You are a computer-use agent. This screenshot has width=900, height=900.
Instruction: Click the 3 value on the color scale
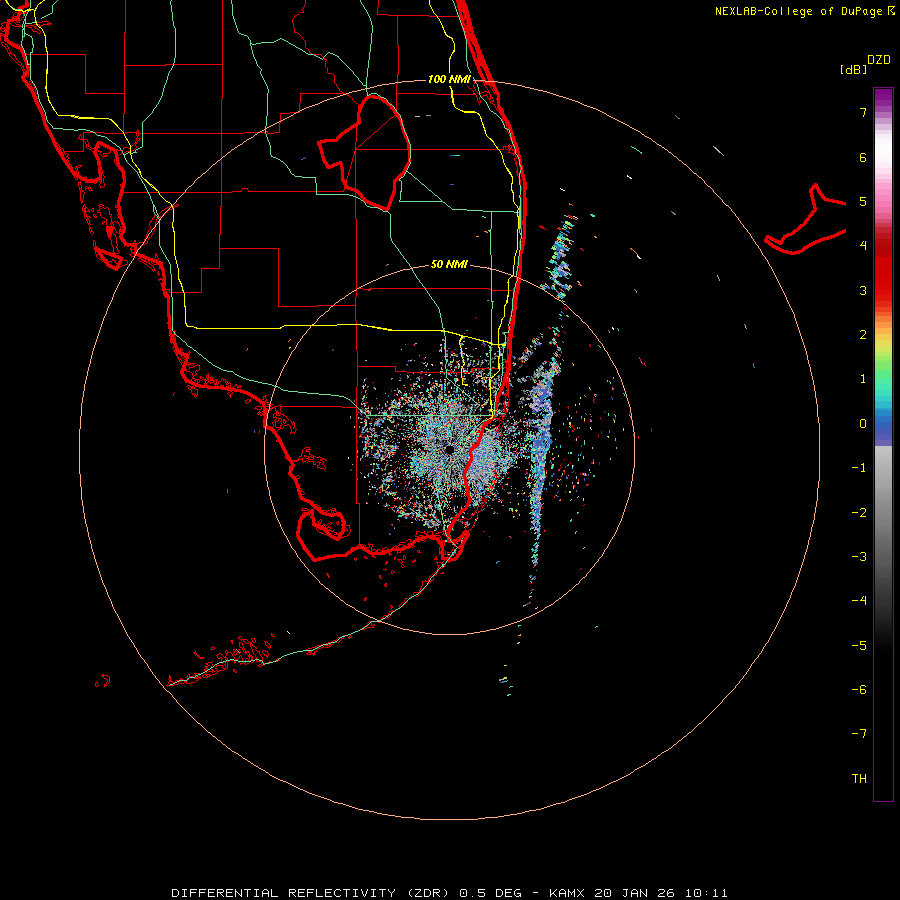(x=863, y=290)
